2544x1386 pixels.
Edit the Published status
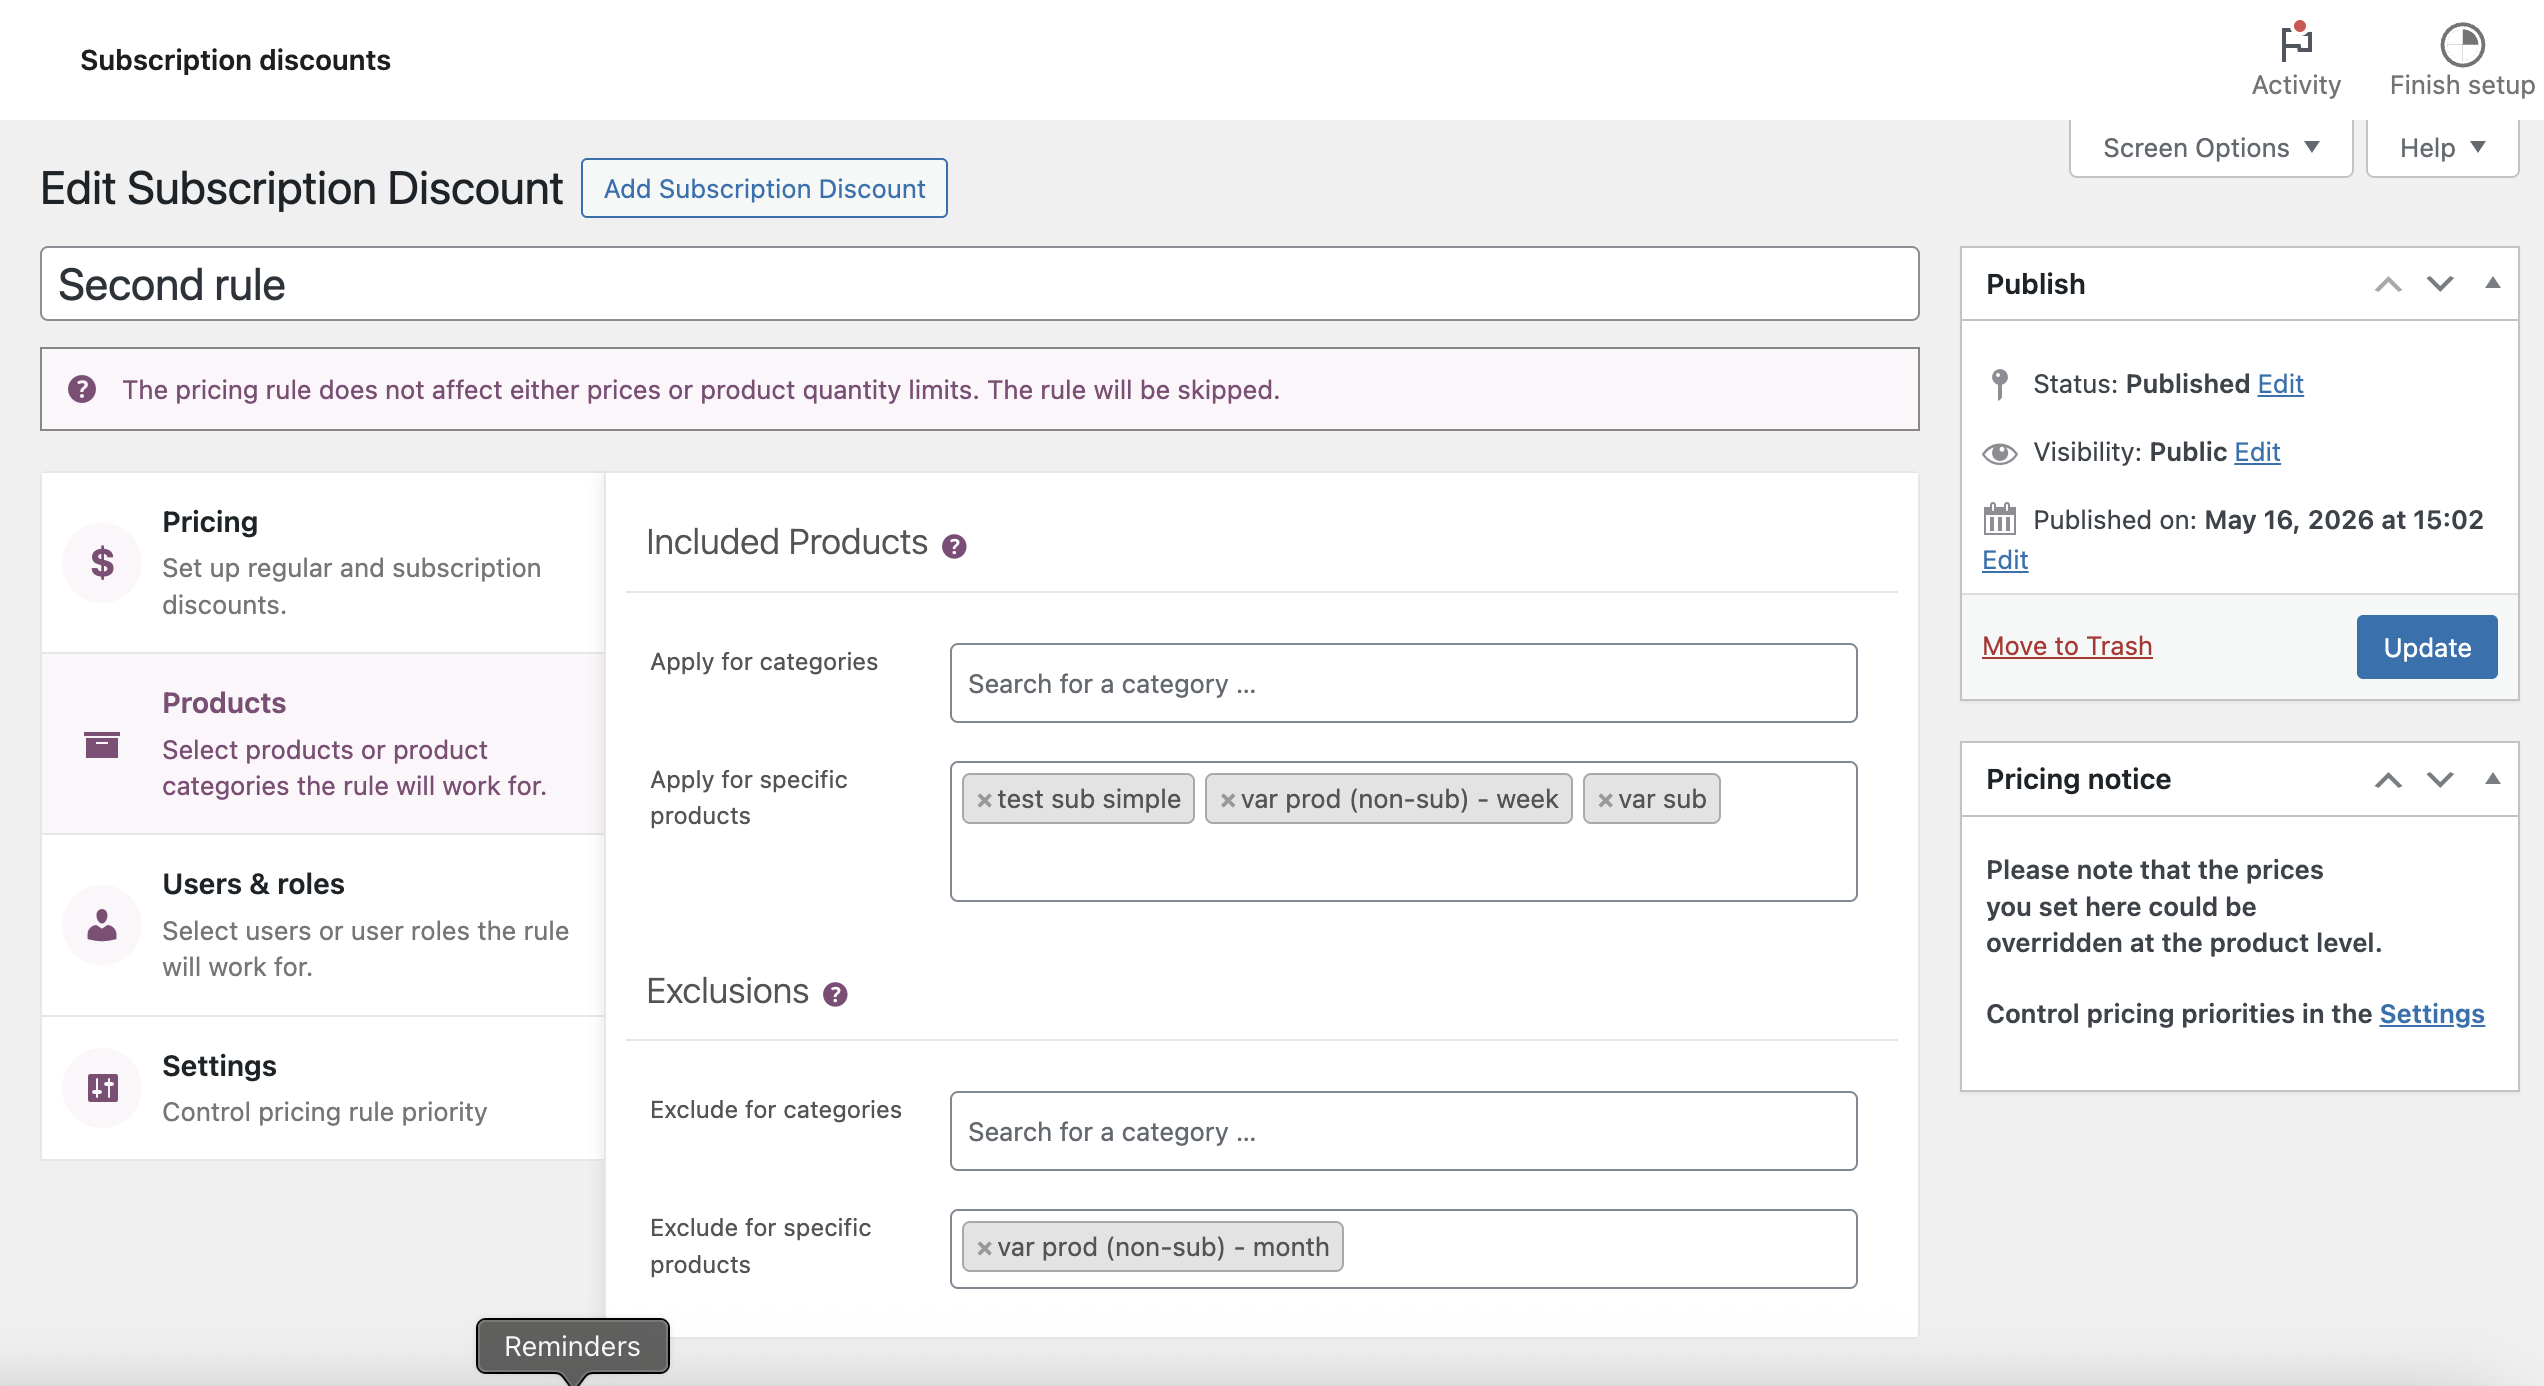pos(2280,384)
